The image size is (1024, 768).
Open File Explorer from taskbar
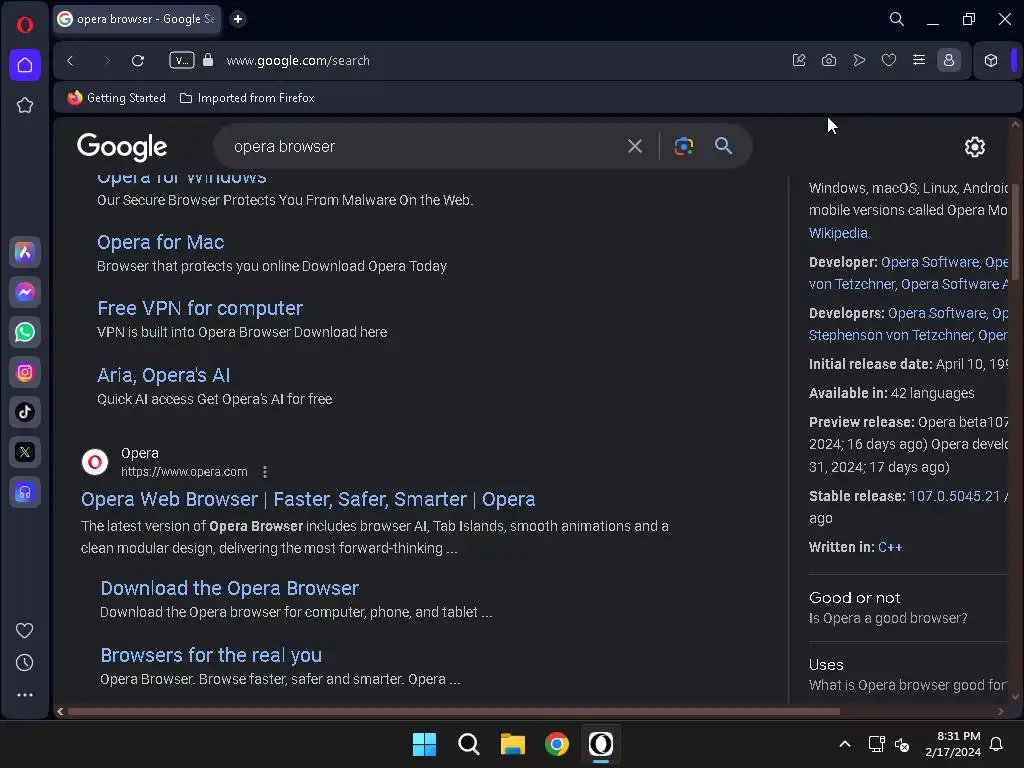coord(513,744)
